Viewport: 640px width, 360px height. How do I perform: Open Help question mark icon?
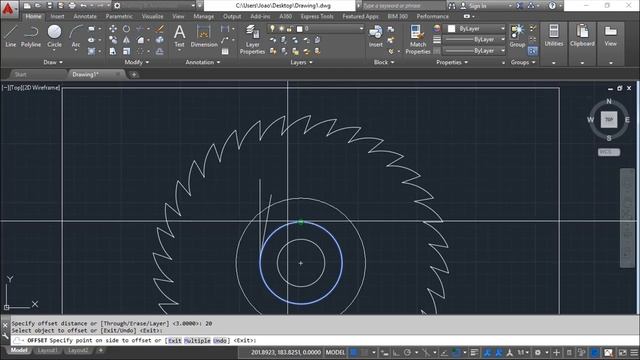pos(552,6)
